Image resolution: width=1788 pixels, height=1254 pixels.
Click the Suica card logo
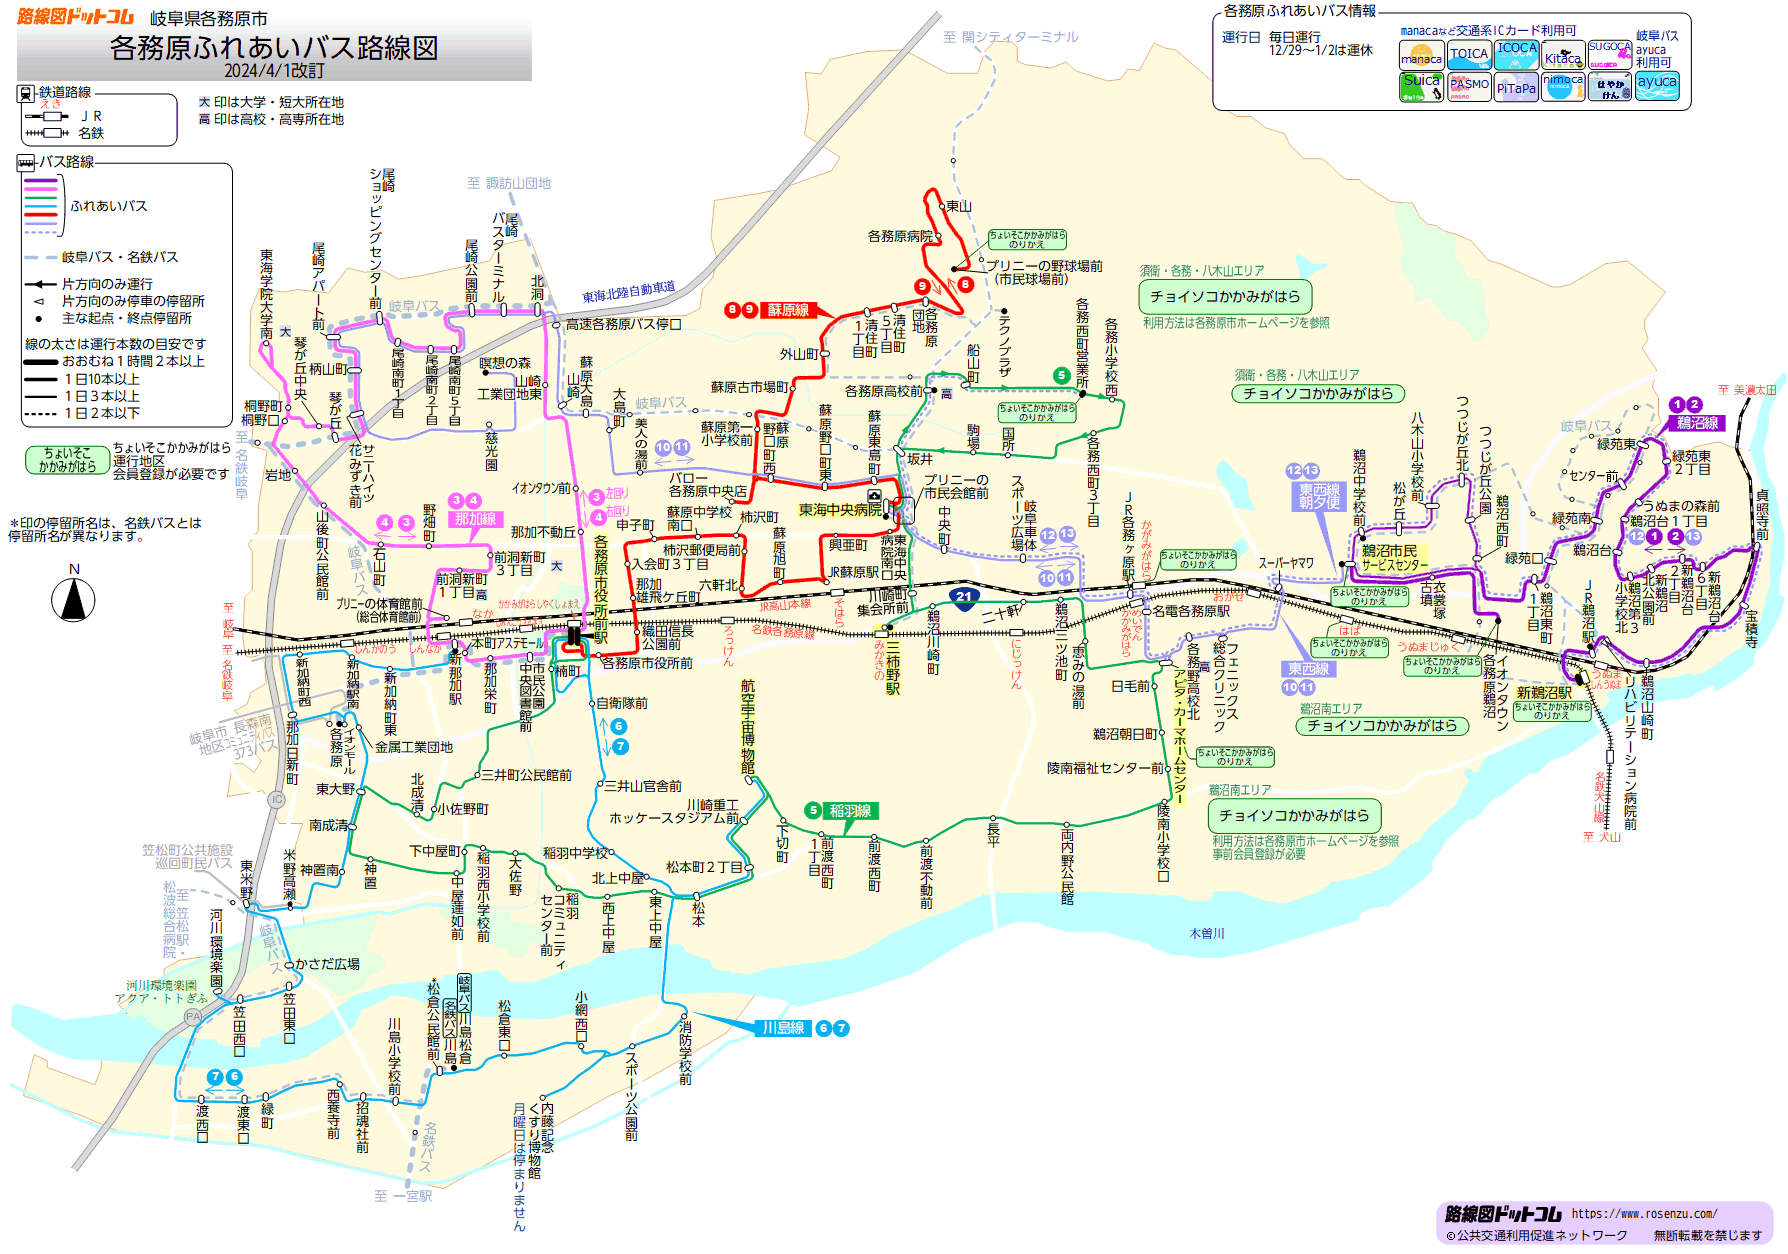coord(1421,86)
